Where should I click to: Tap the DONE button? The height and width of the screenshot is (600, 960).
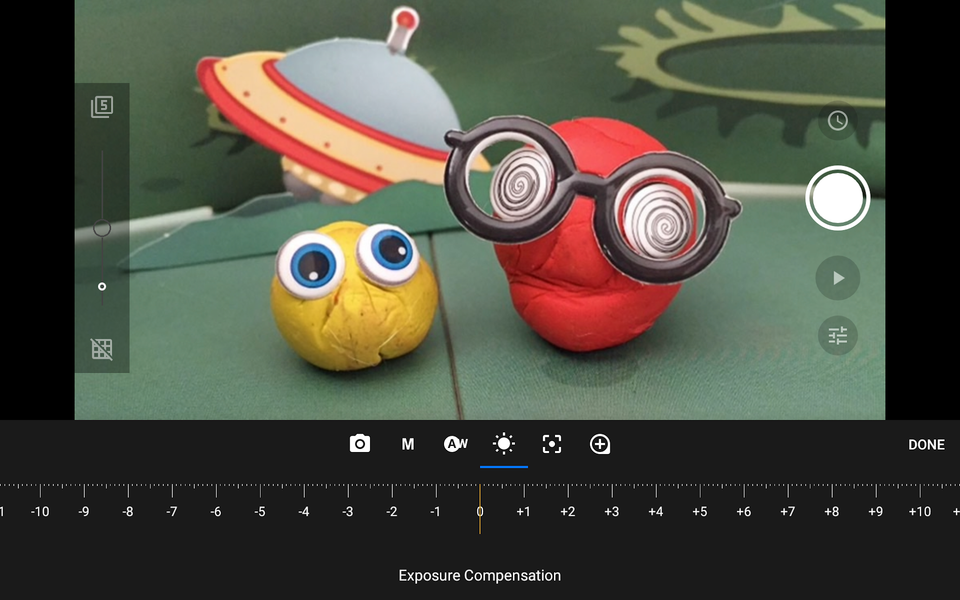click(926, 445)
